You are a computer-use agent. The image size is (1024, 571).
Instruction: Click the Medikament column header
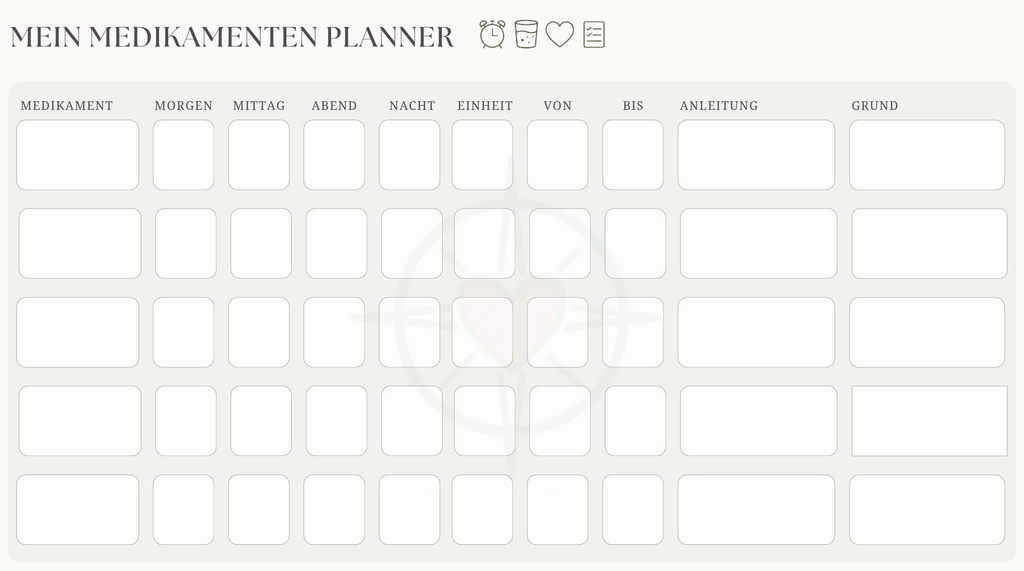[67, 106]
